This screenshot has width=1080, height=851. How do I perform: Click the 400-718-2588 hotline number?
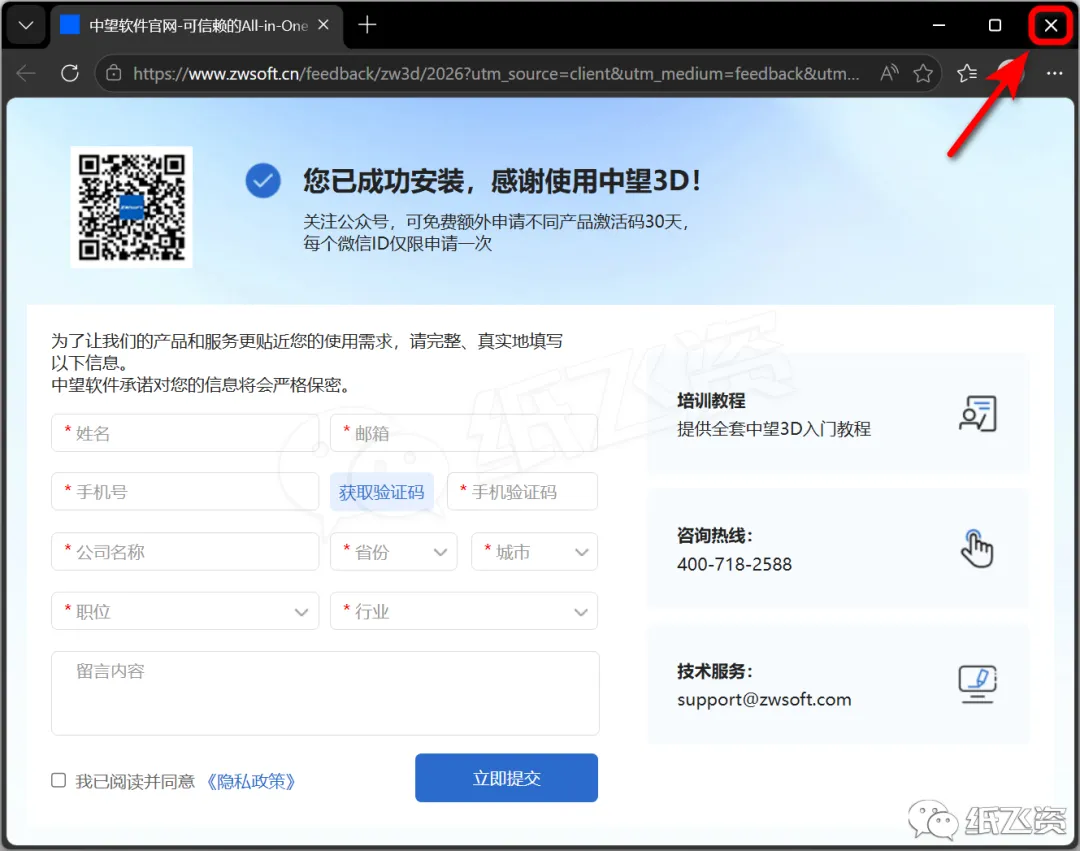[734, 565]
